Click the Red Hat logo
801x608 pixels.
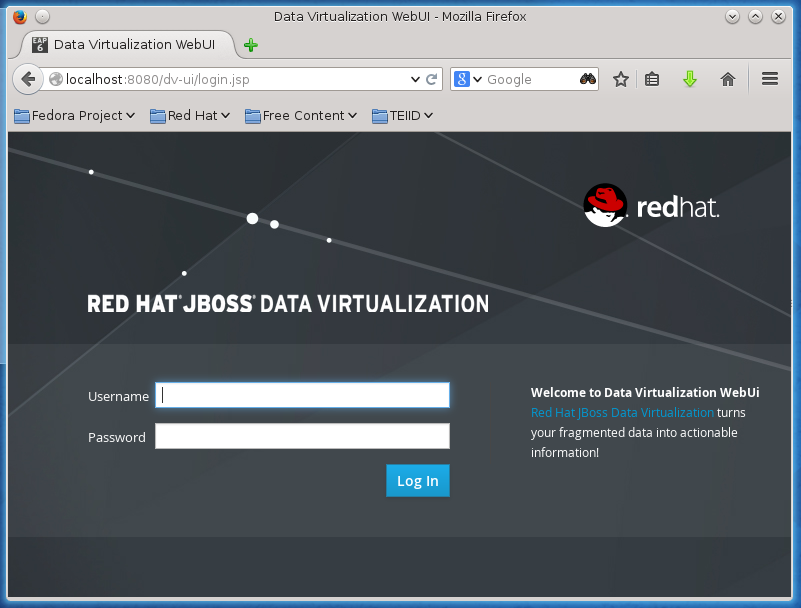pyautogui.click(x=651, y=205)
